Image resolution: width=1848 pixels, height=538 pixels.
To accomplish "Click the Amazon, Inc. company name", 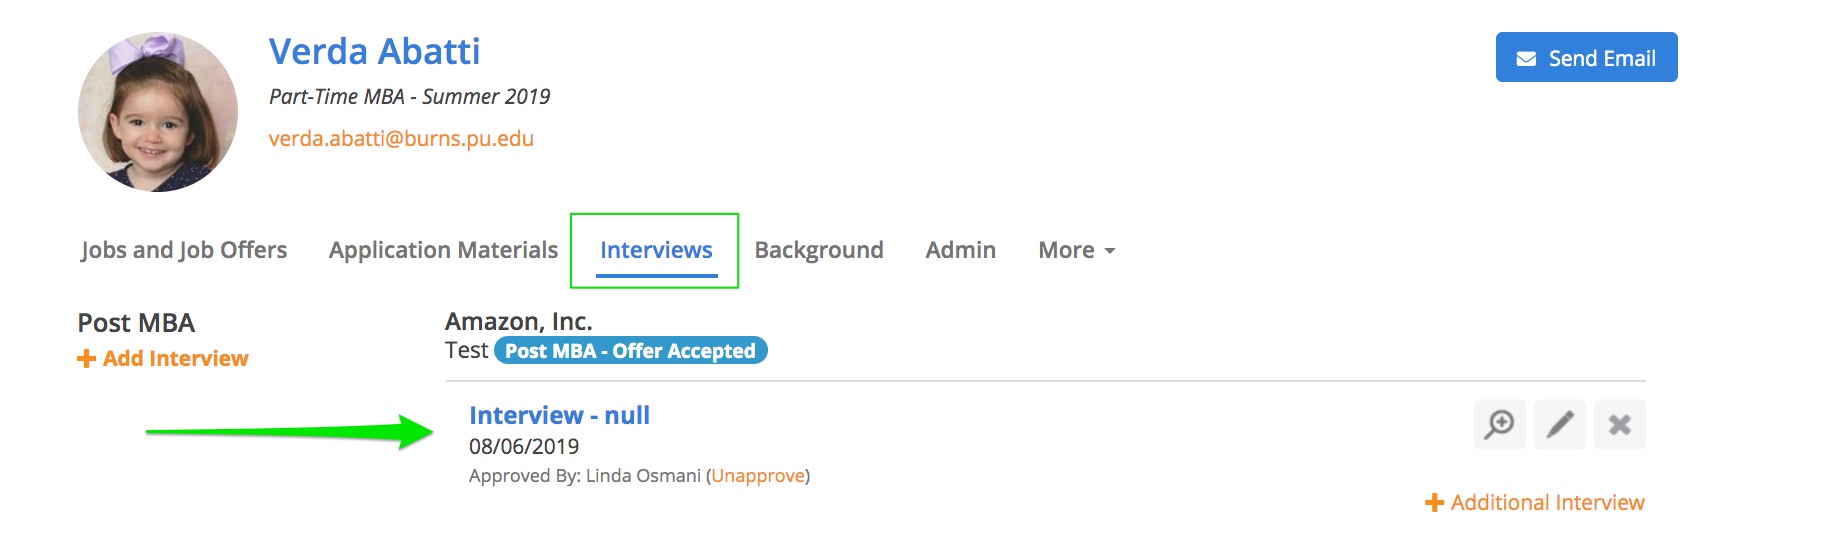I will (x=518, y=321).
